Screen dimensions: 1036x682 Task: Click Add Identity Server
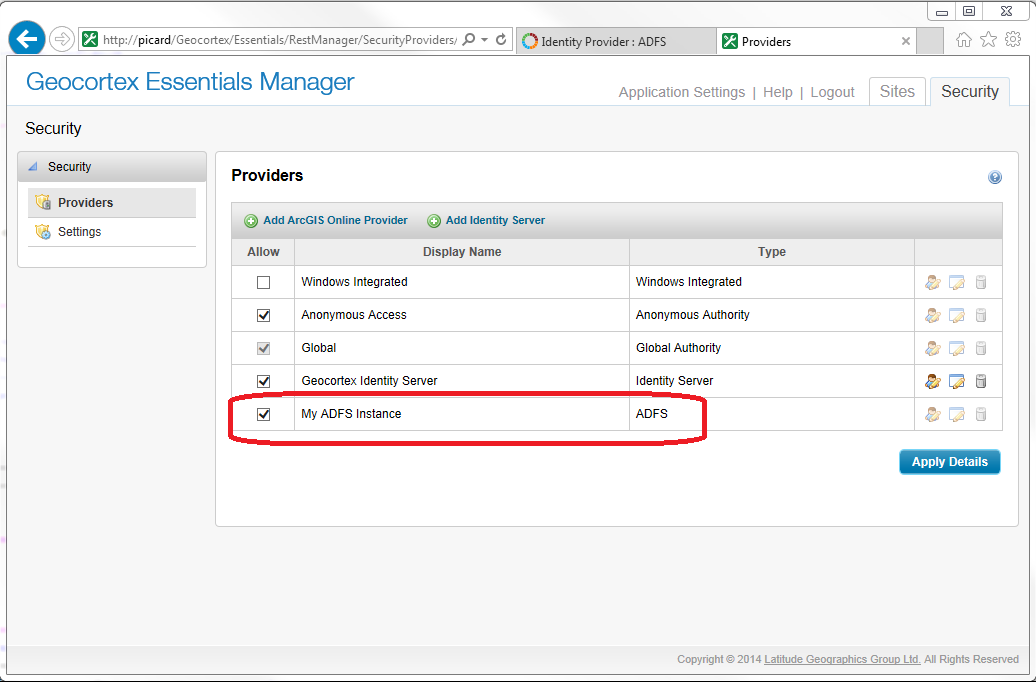click(486, 220)
